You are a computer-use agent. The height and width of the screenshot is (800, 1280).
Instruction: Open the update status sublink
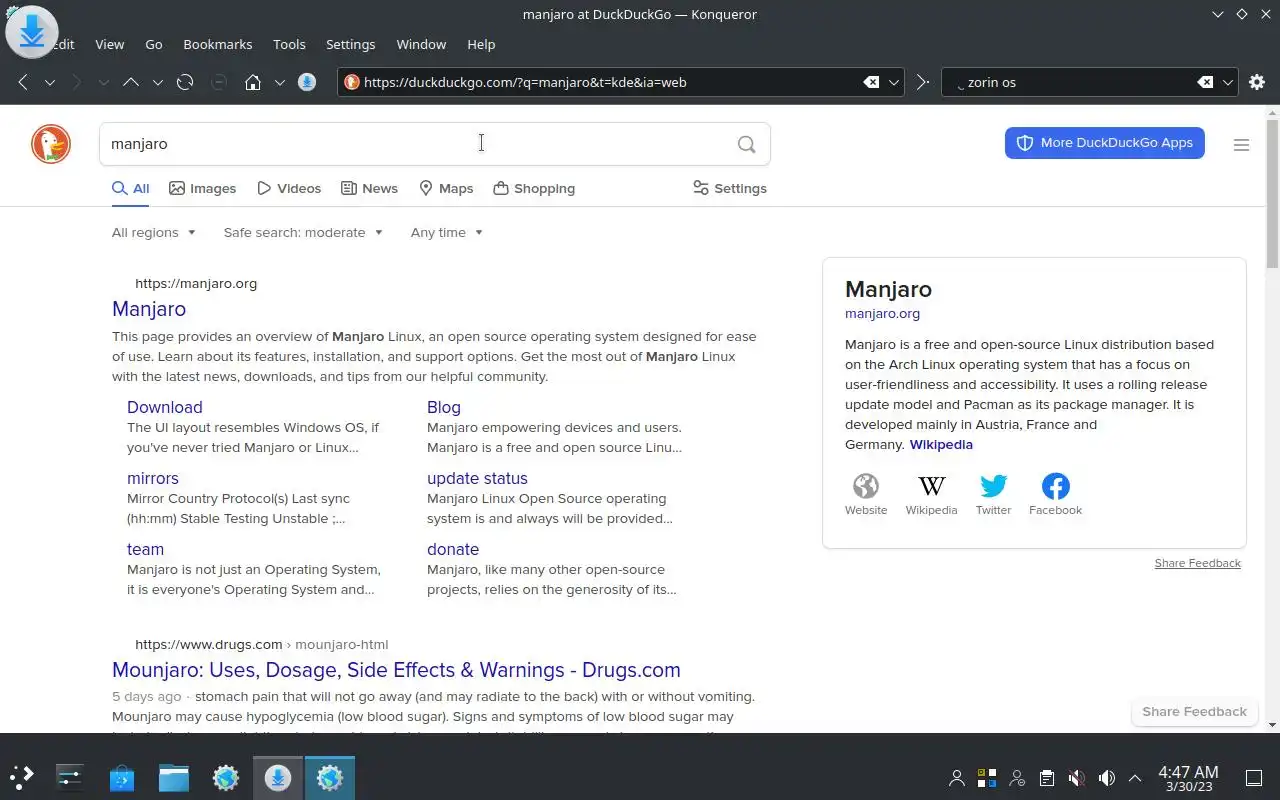click(477, 478)
